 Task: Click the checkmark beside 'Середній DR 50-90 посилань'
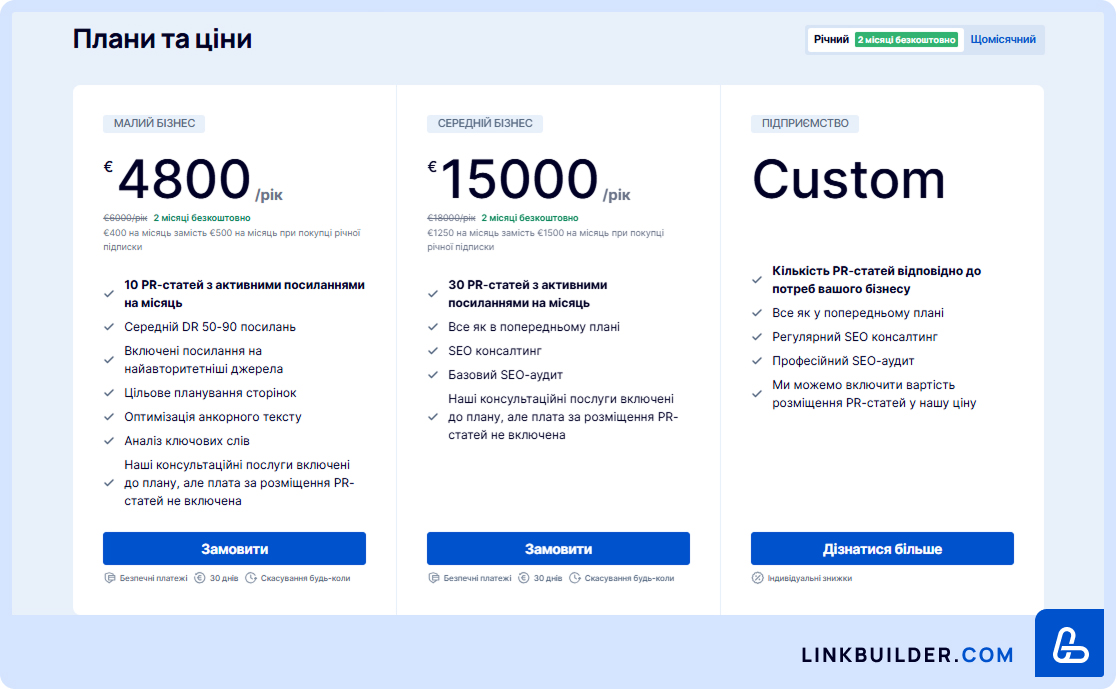109,327
